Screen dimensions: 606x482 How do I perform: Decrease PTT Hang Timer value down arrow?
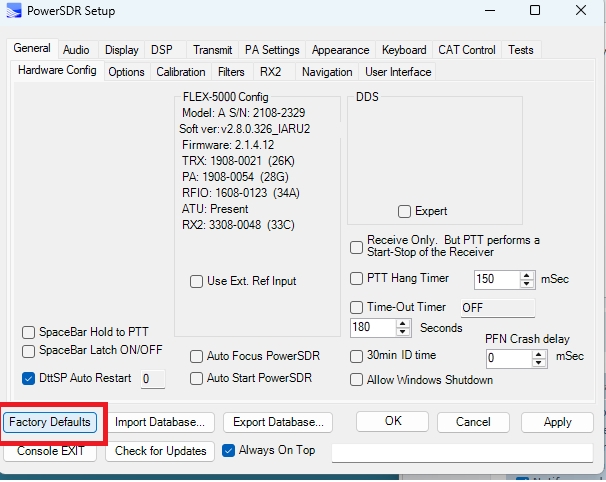click(x=526, y=283)
